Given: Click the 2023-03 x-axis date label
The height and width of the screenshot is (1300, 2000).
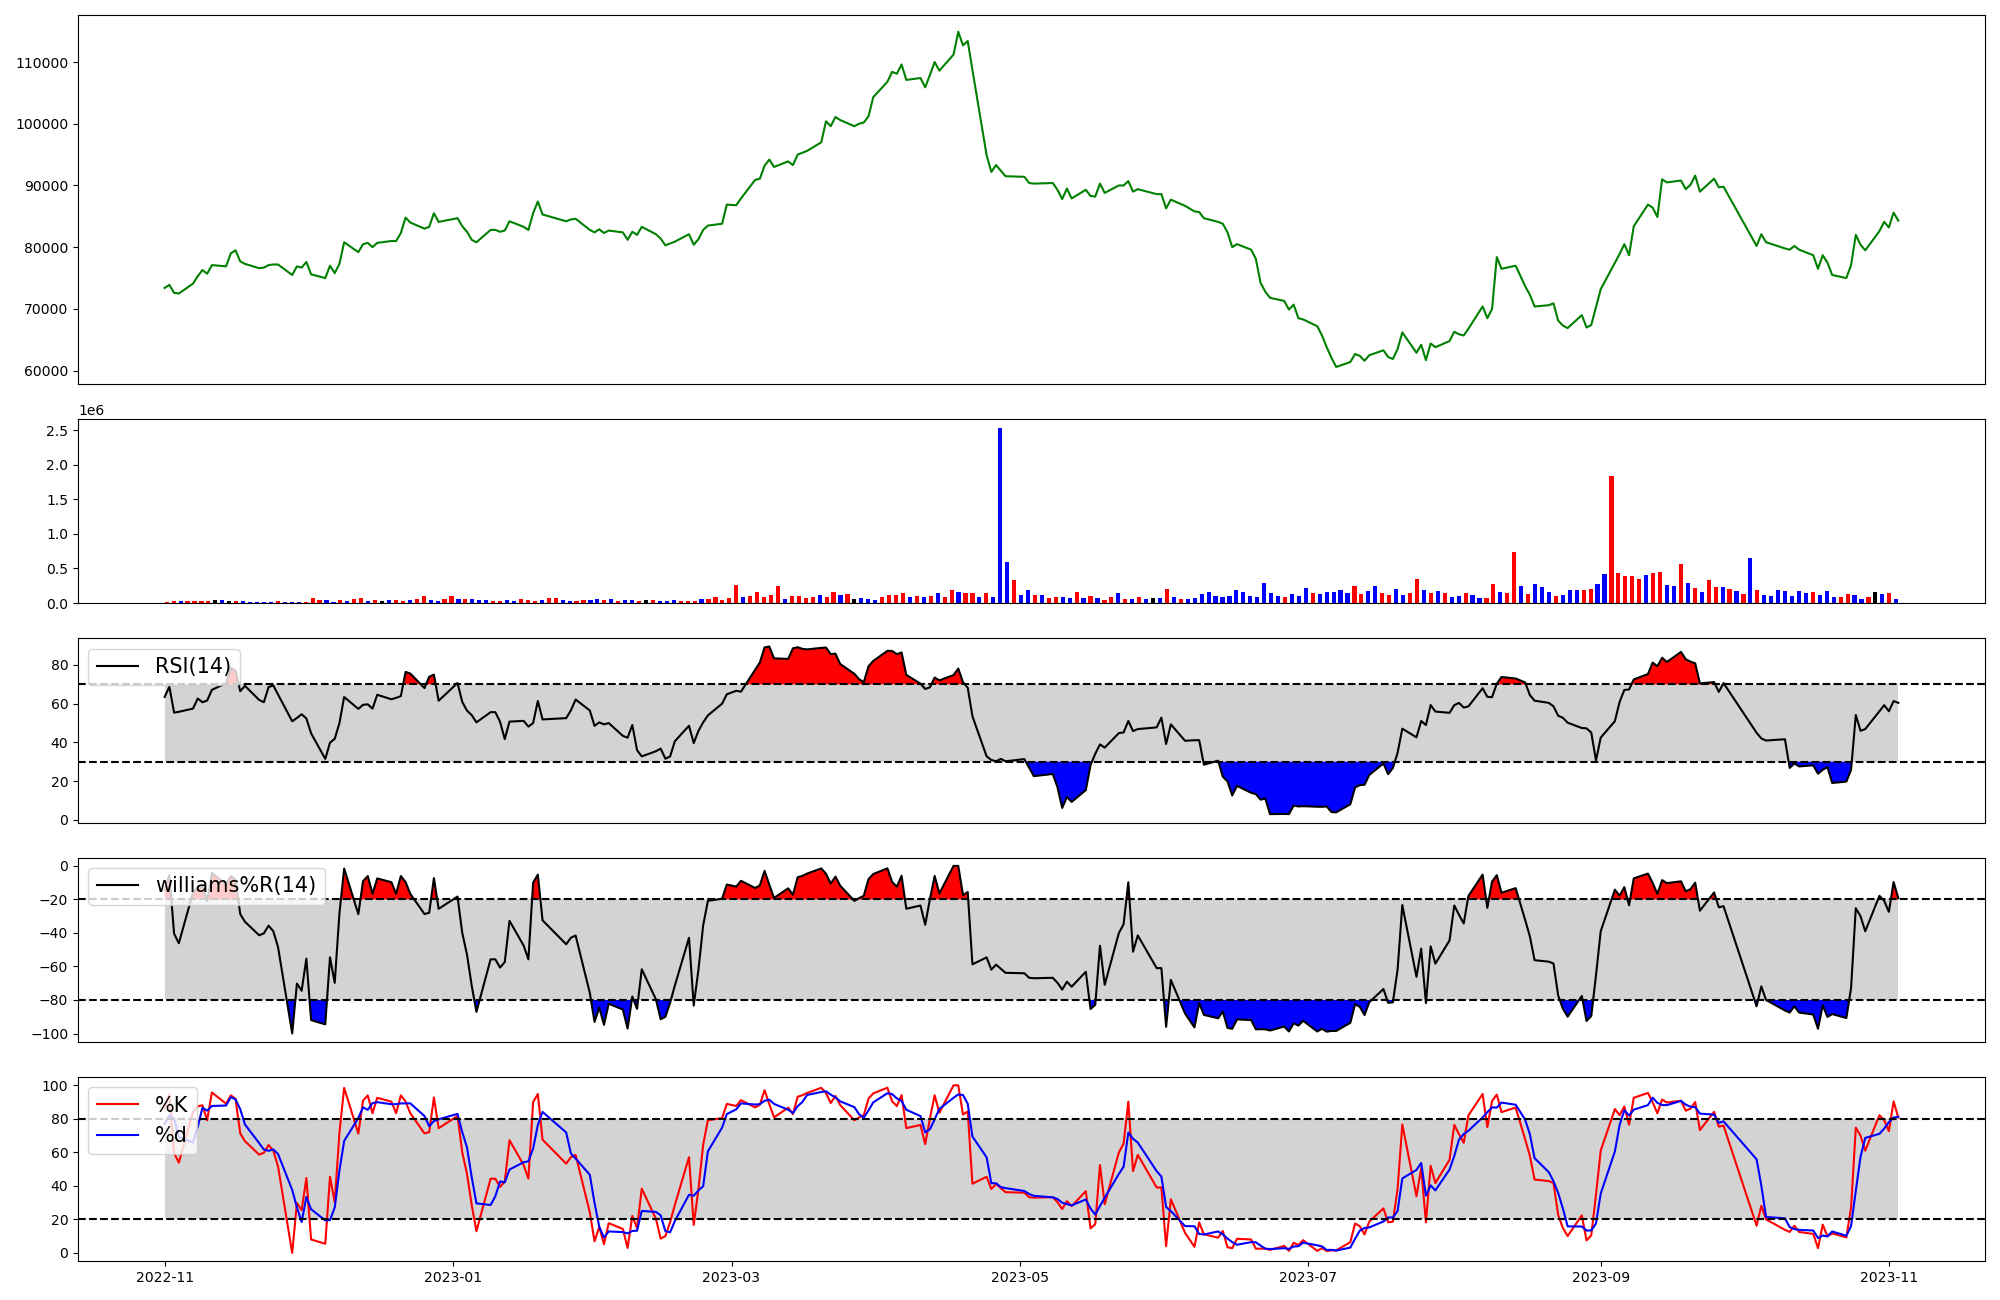Looking at the screenshot, I should (732, 1277).
